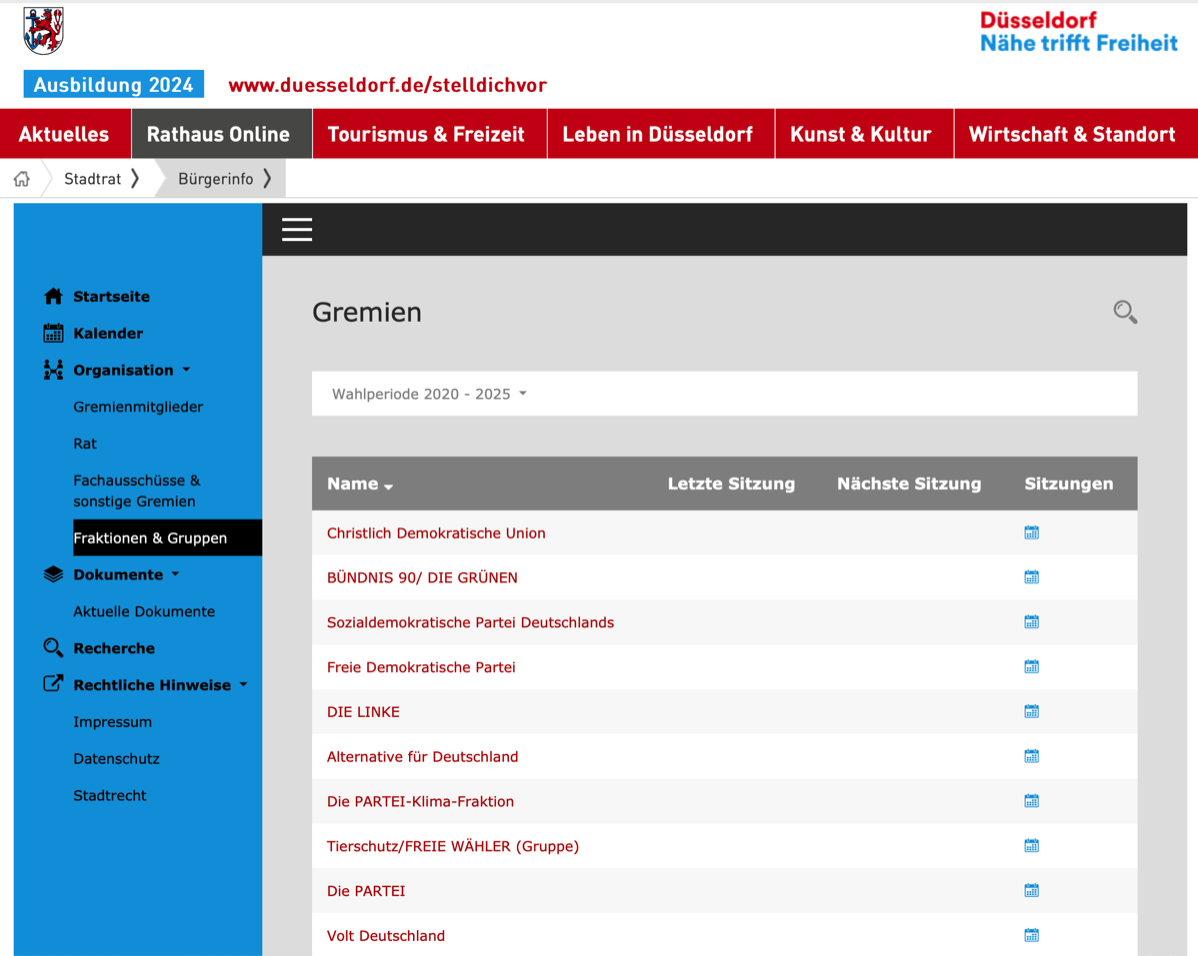Go to Startseite in the sidebar

[112, 297]
